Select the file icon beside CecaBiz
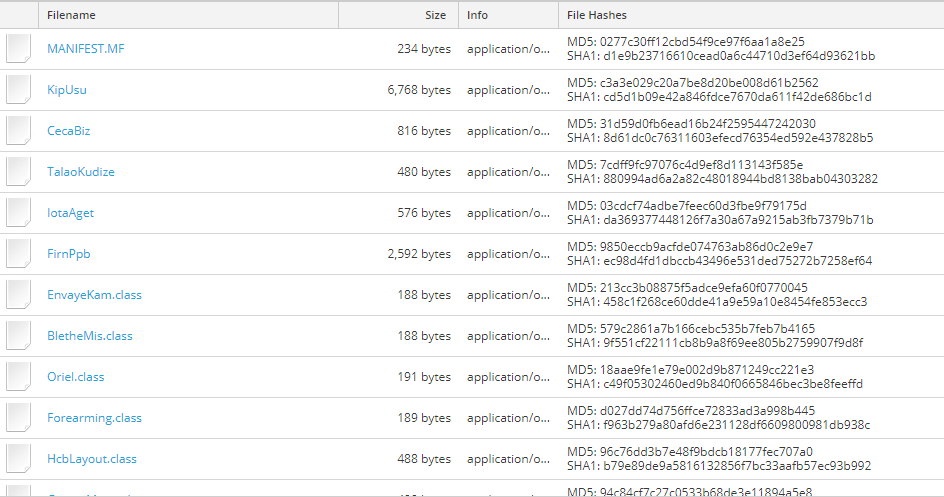Viewport: 944px width, 497px height. [19, 131]
